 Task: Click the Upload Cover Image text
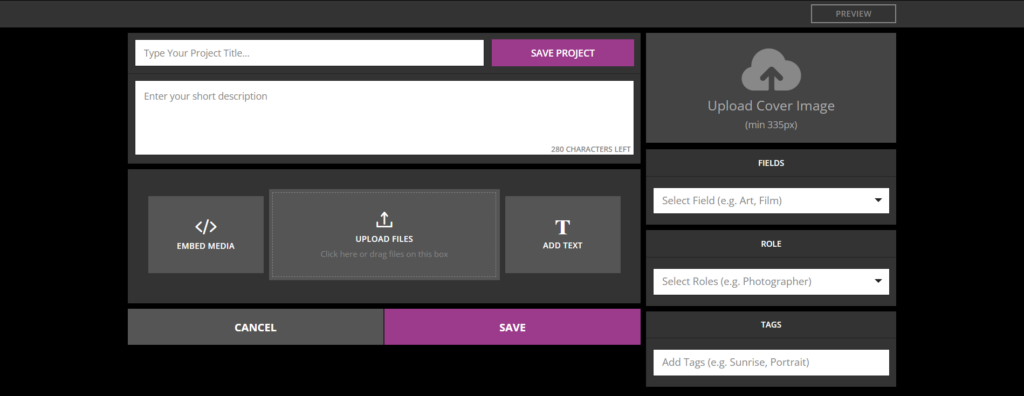771,106
